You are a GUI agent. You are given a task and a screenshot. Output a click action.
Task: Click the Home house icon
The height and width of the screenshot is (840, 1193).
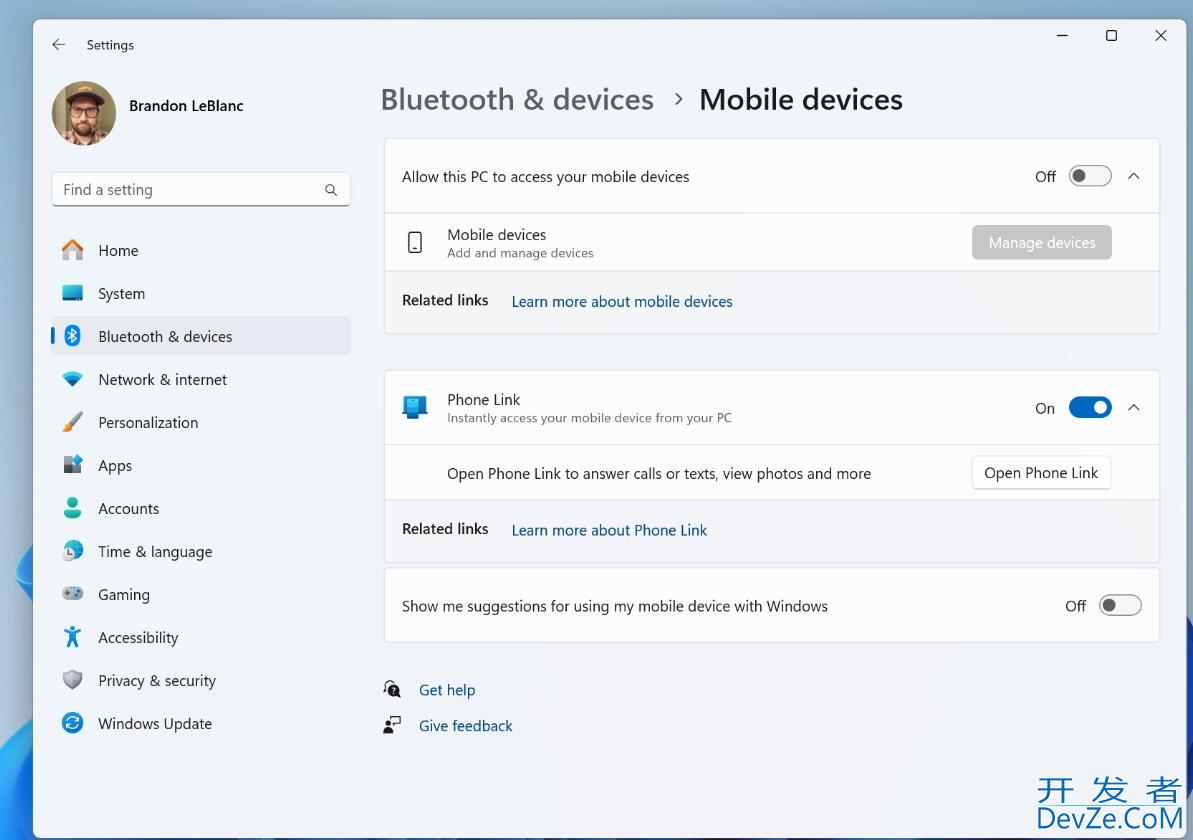(72, 250)
